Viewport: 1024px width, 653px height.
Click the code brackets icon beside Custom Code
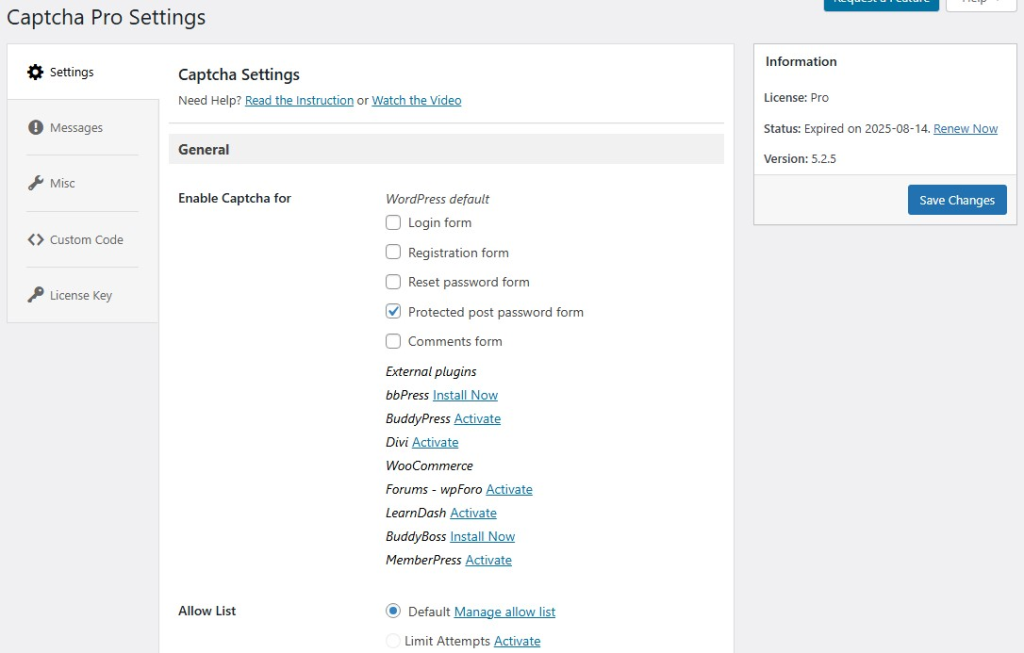(x=35, y=240)
